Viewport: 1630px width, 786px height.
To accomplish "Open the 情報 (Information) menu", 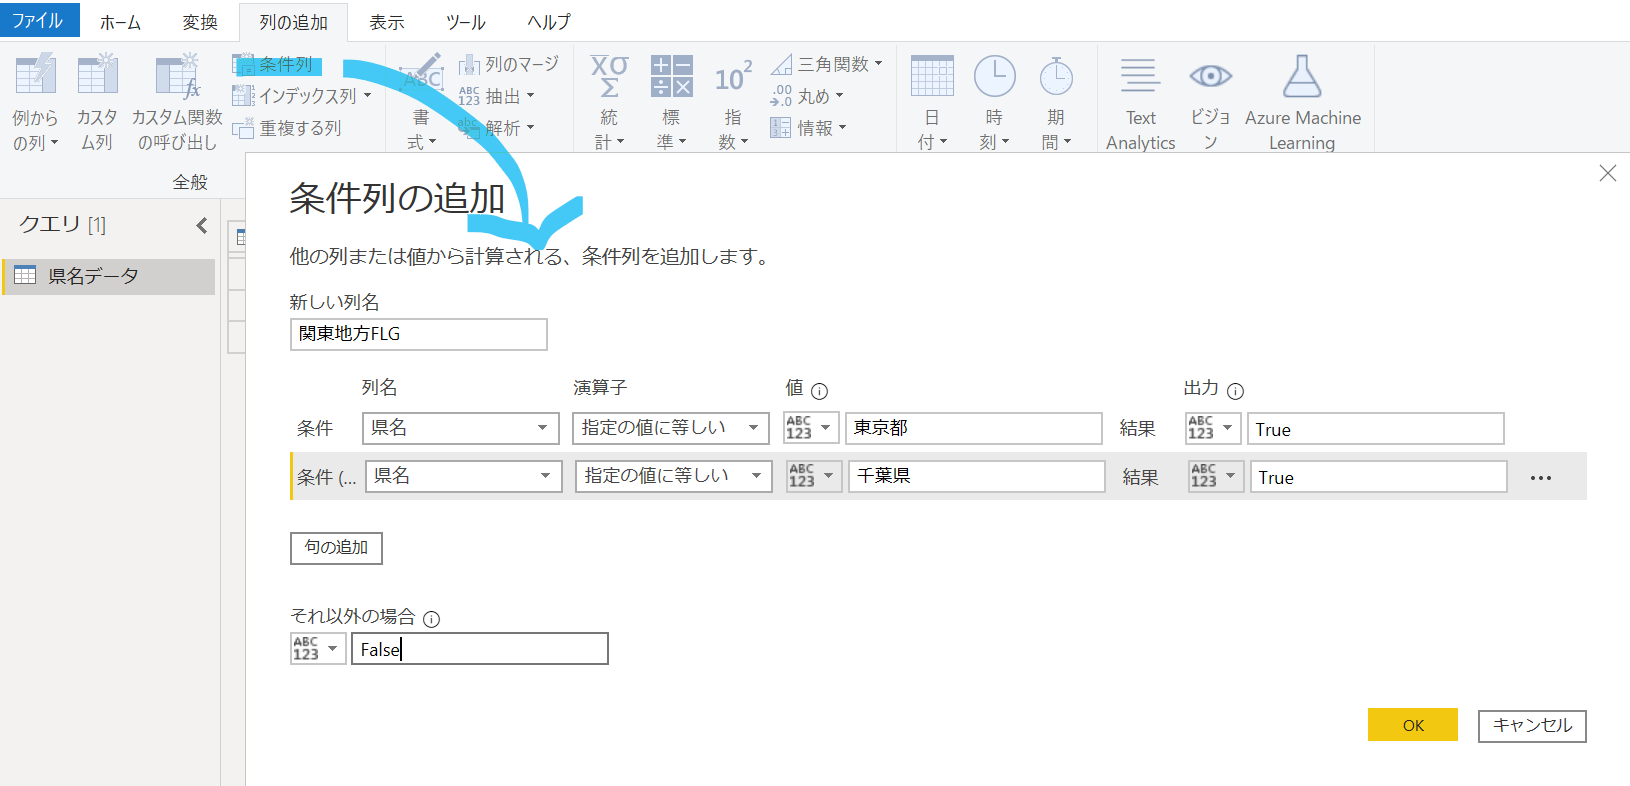I will (809, 128).
